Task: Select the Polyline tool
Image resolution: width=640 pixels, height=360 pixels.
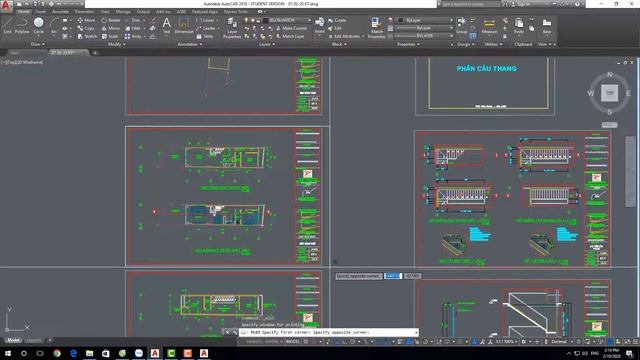Action: (x=22, y=25)
